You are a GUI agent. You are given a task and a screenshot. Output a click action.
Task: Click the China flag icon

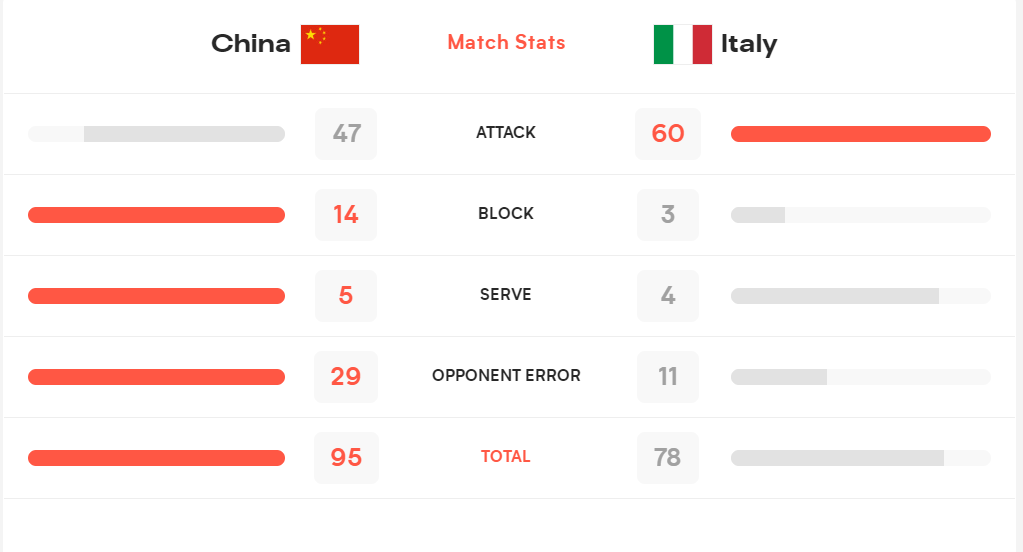[x=329, y=44]
